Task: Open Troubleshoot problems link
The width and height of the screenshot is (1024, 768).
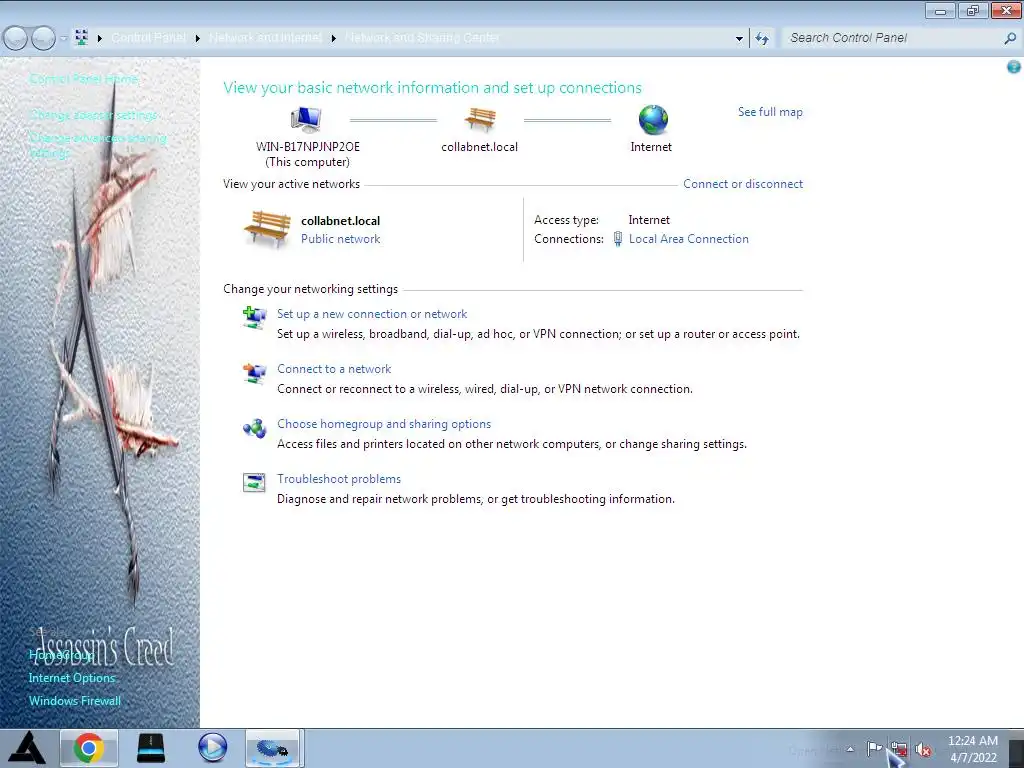Action: (339, 479)
